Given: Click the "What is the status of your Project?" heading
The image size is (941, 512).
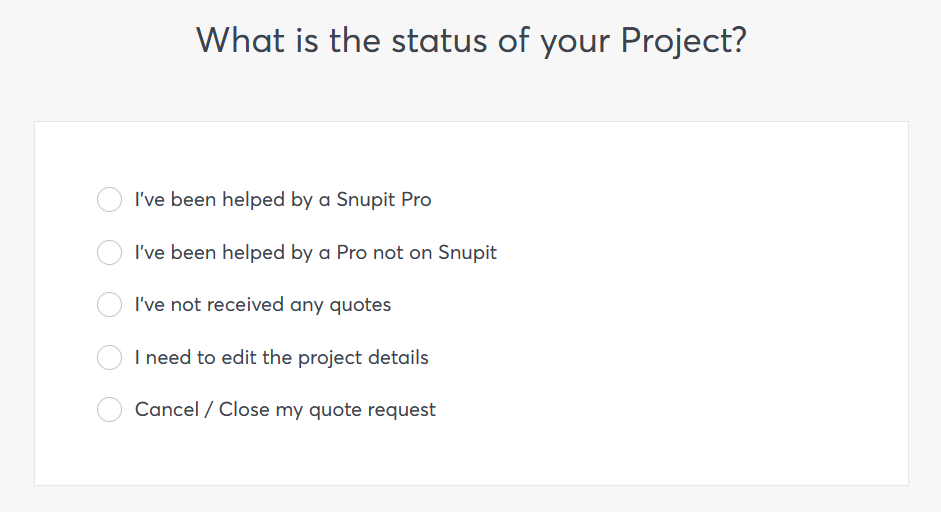Looking at the screenshot, I should point(470,41).
